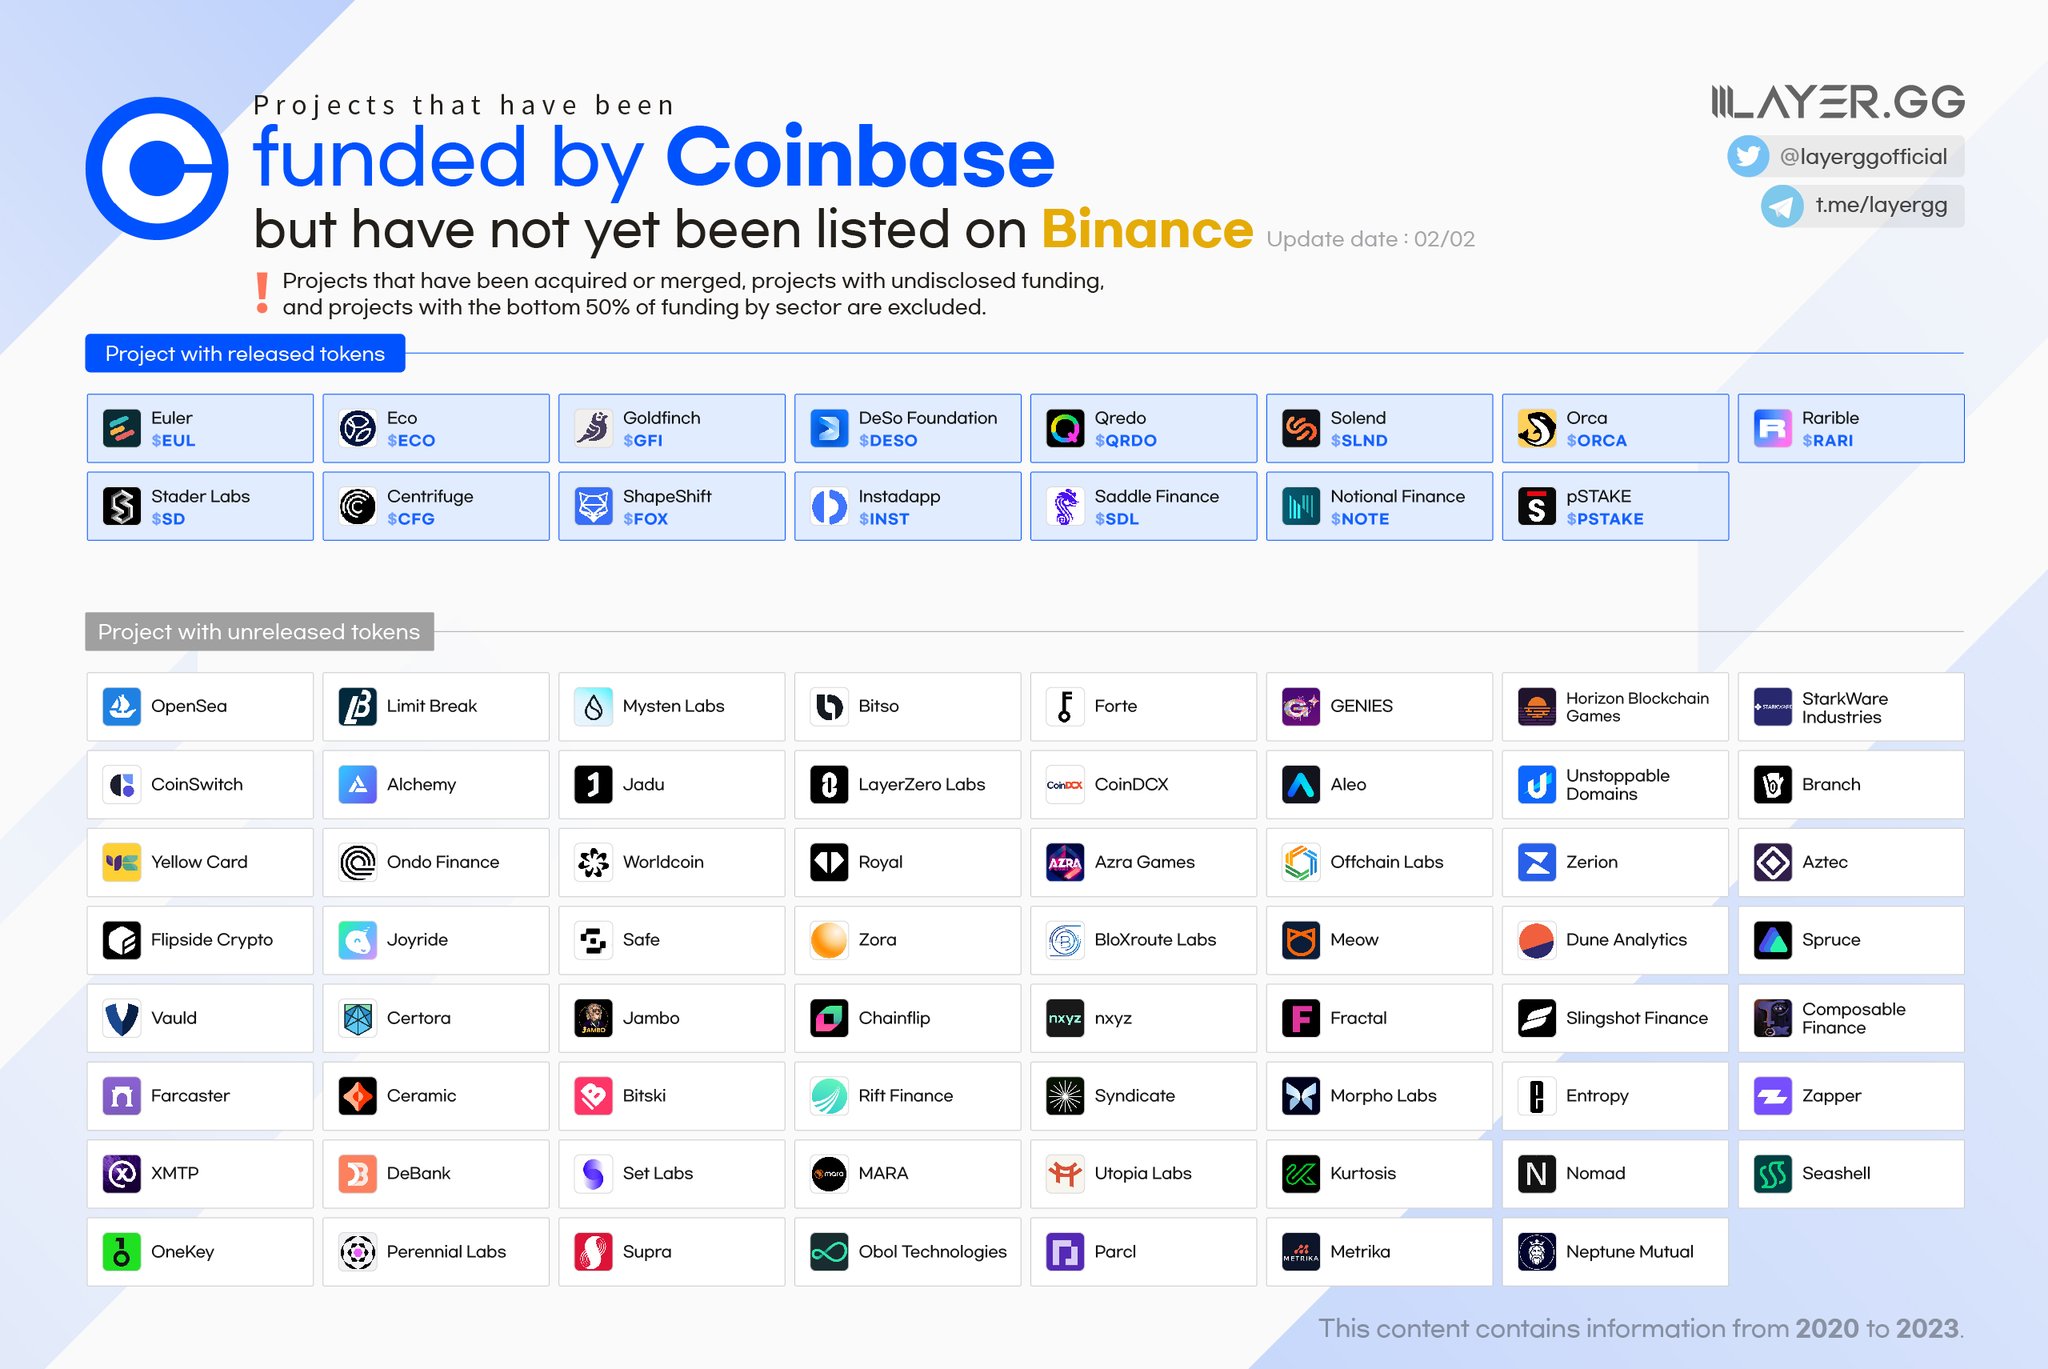The height and width of the screenshot is (1369, 2048).
Task: Click the Goldfinch $GFI card
Action: click(671, 428)
